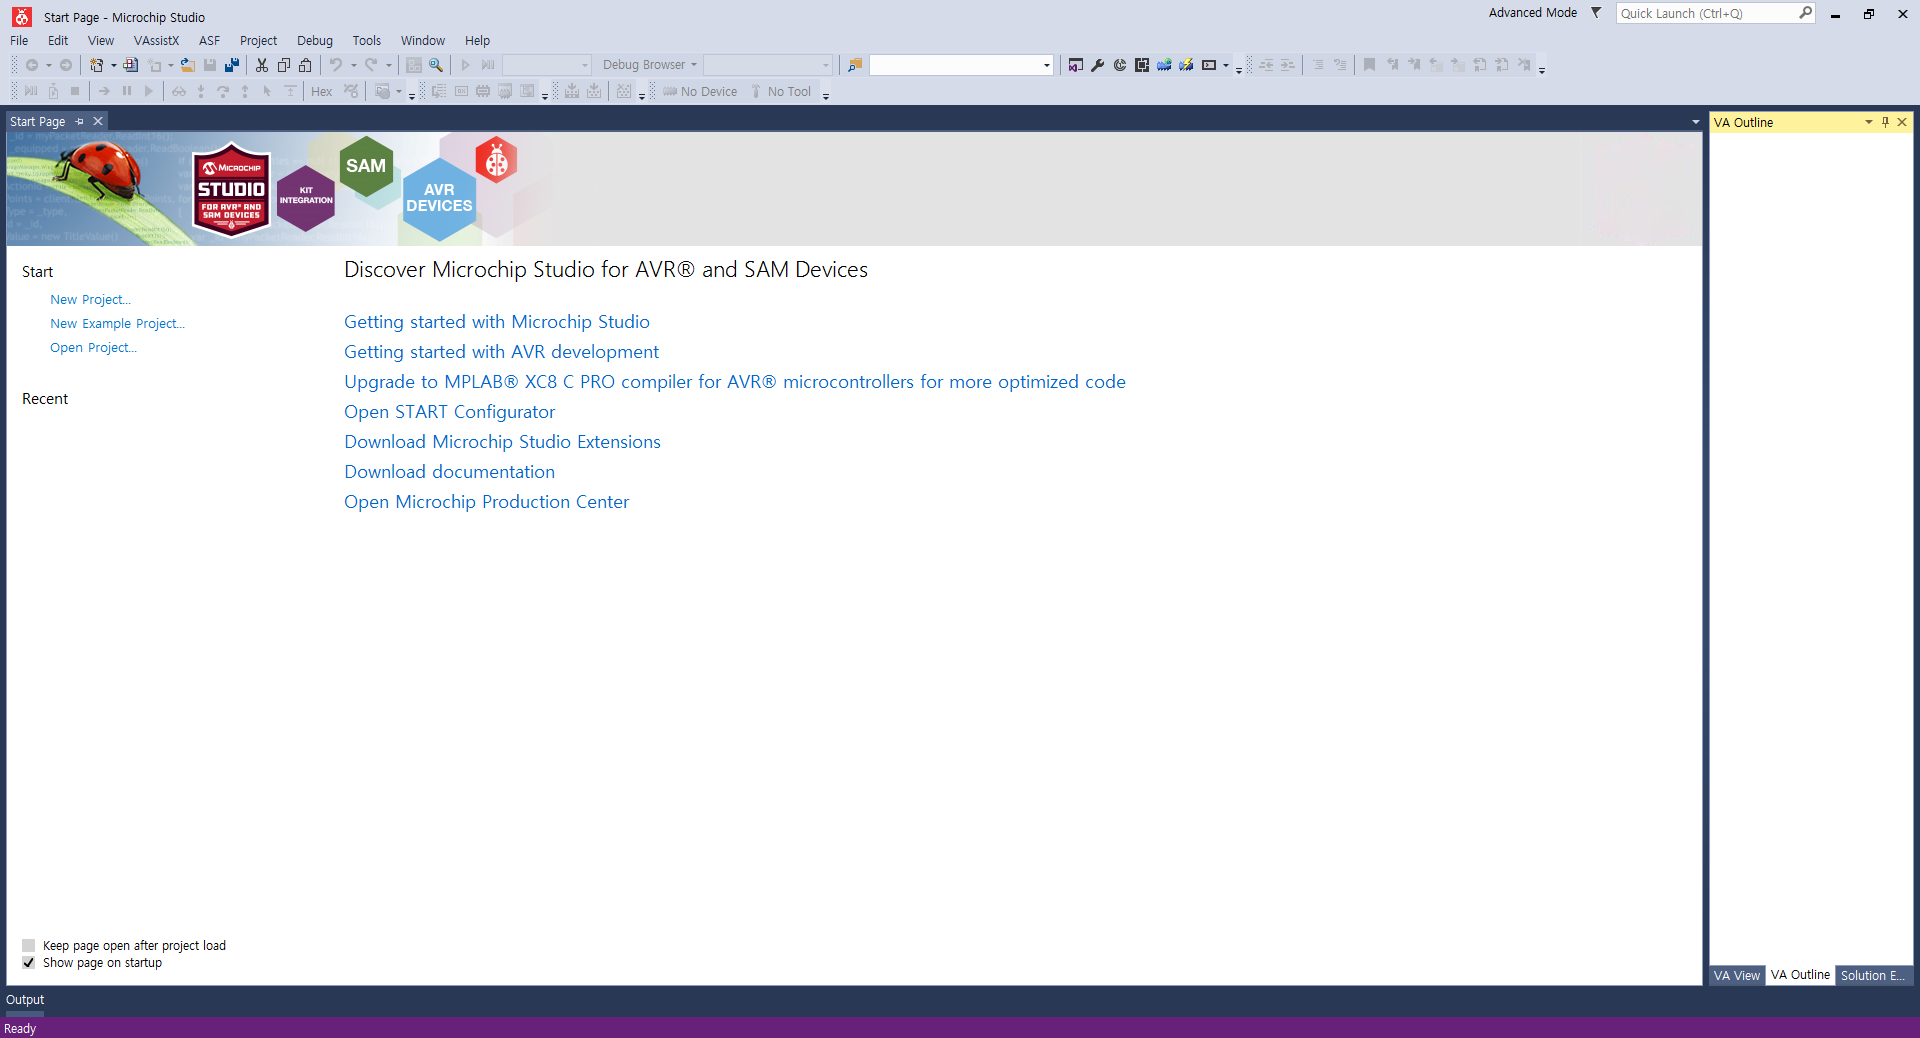Open the Debug Browser dropdown
1920x1038 pixels.
point(650,65)
